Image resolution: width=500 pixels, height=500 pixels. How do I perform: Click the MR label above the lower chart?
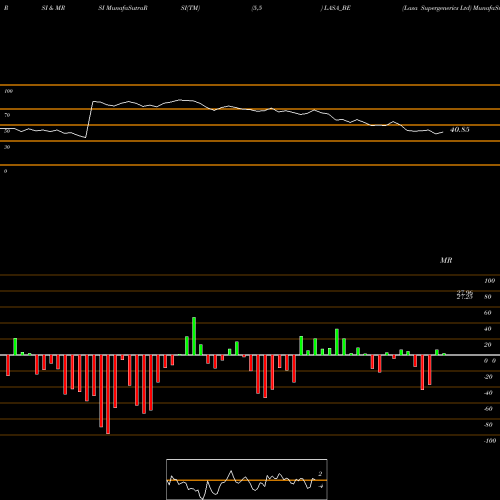(446, 260)
